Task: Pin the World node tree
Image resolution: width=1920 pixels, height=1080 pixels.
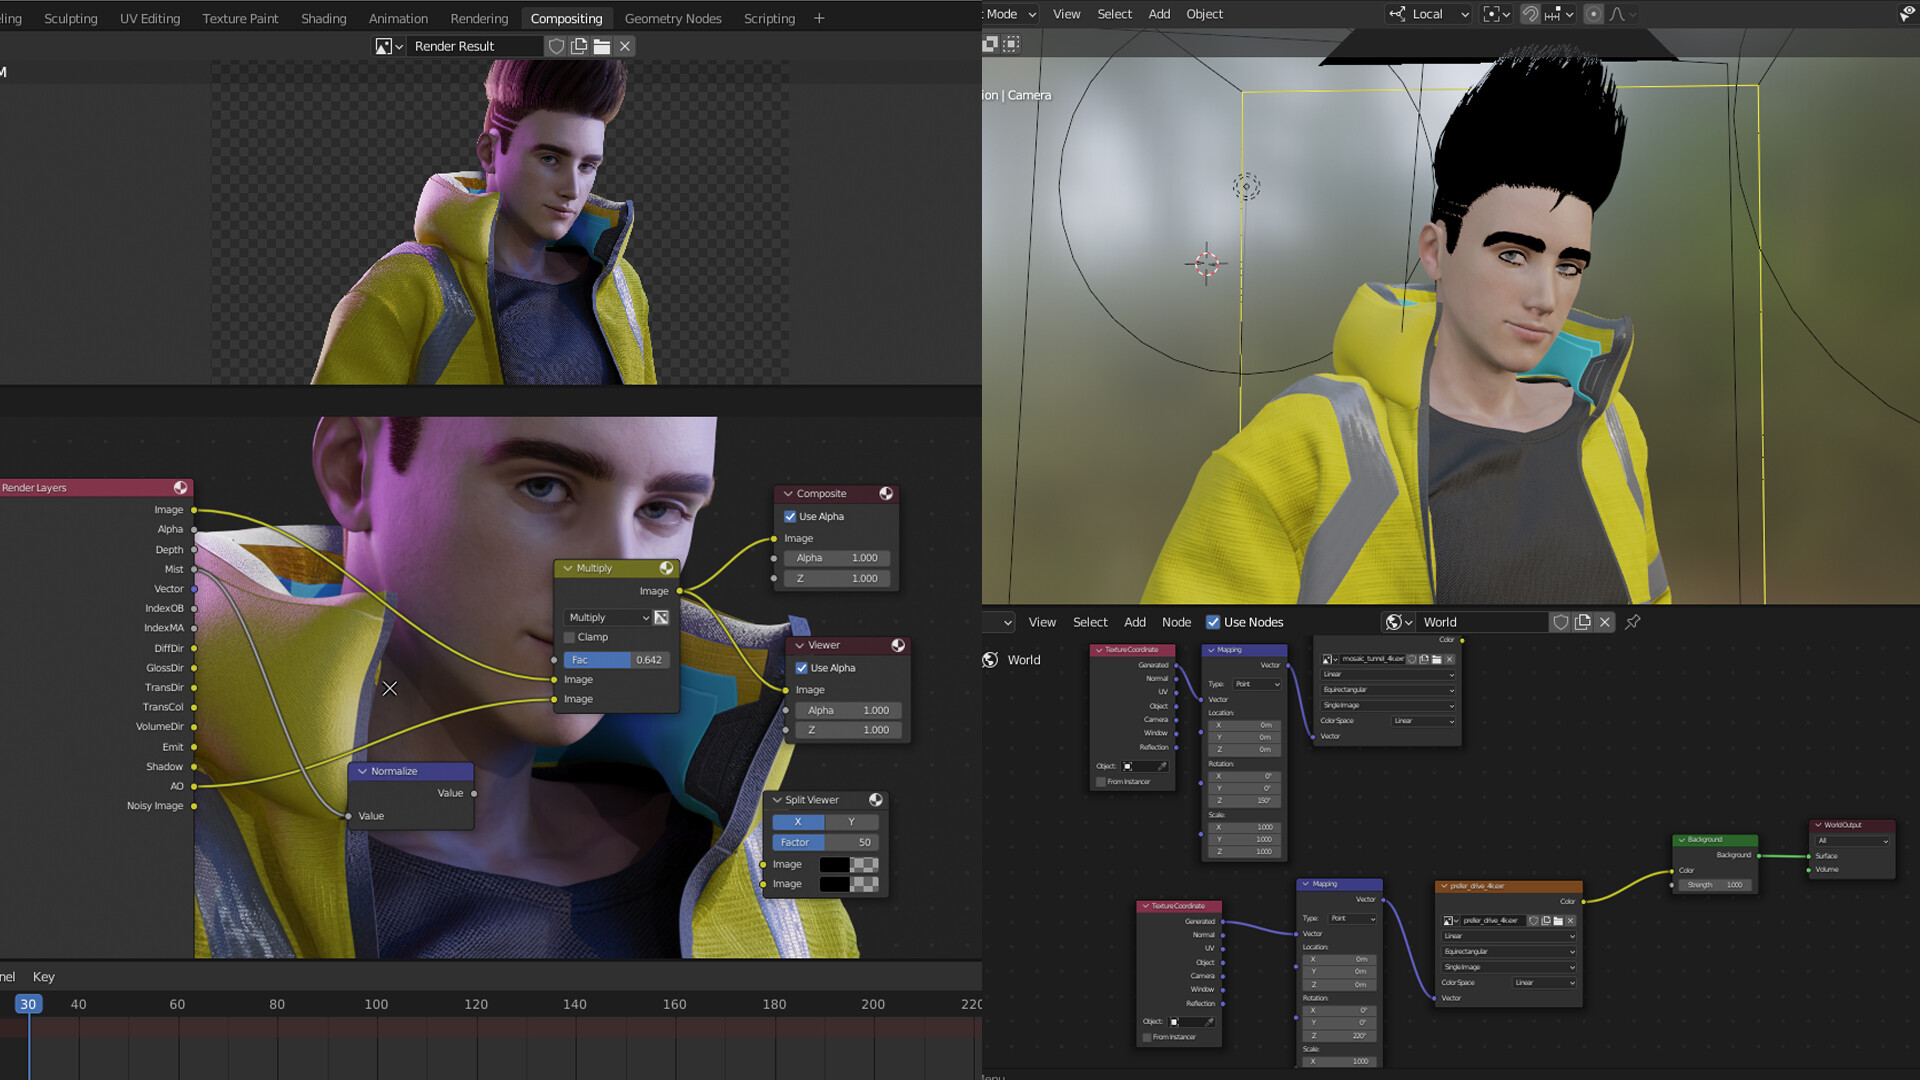Action: click(x=1633, y=622)
